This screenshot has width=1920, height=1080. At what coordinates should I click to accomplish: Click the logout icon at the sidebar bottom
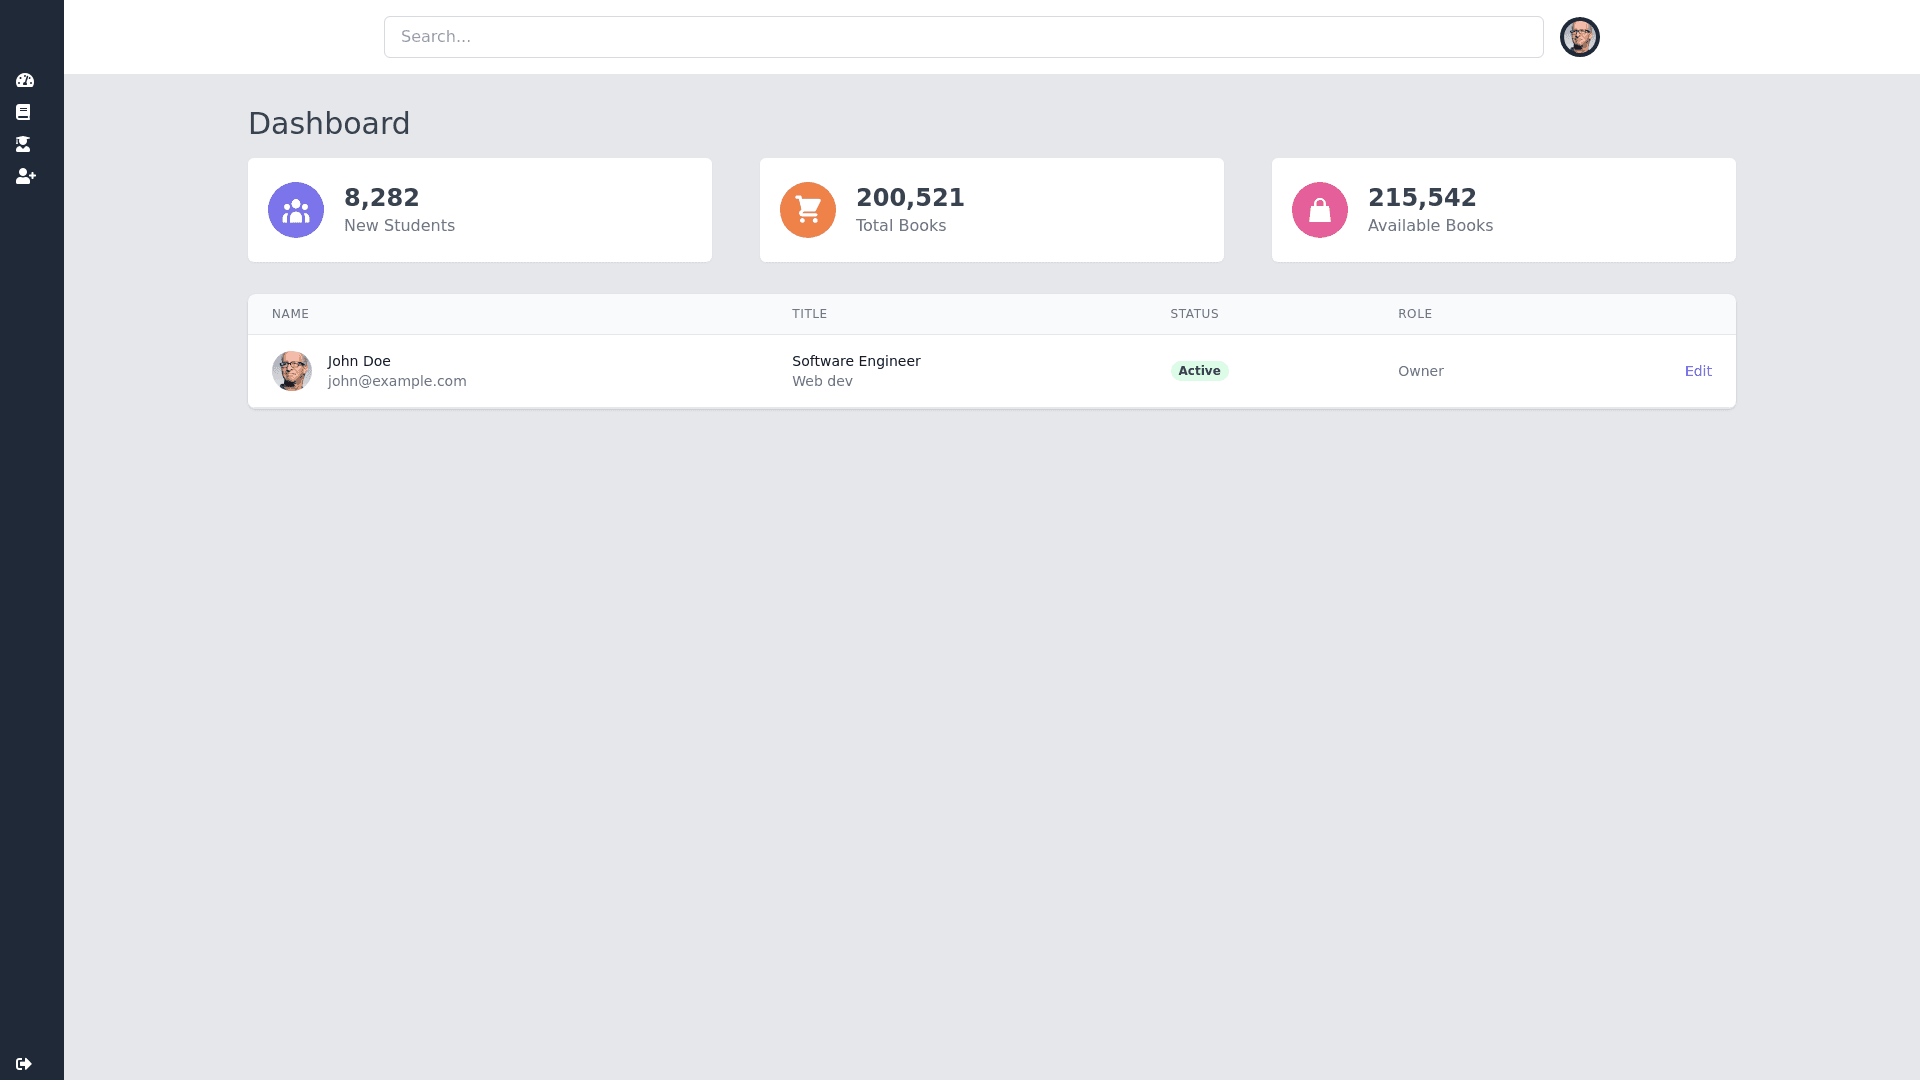point(24,1064)
